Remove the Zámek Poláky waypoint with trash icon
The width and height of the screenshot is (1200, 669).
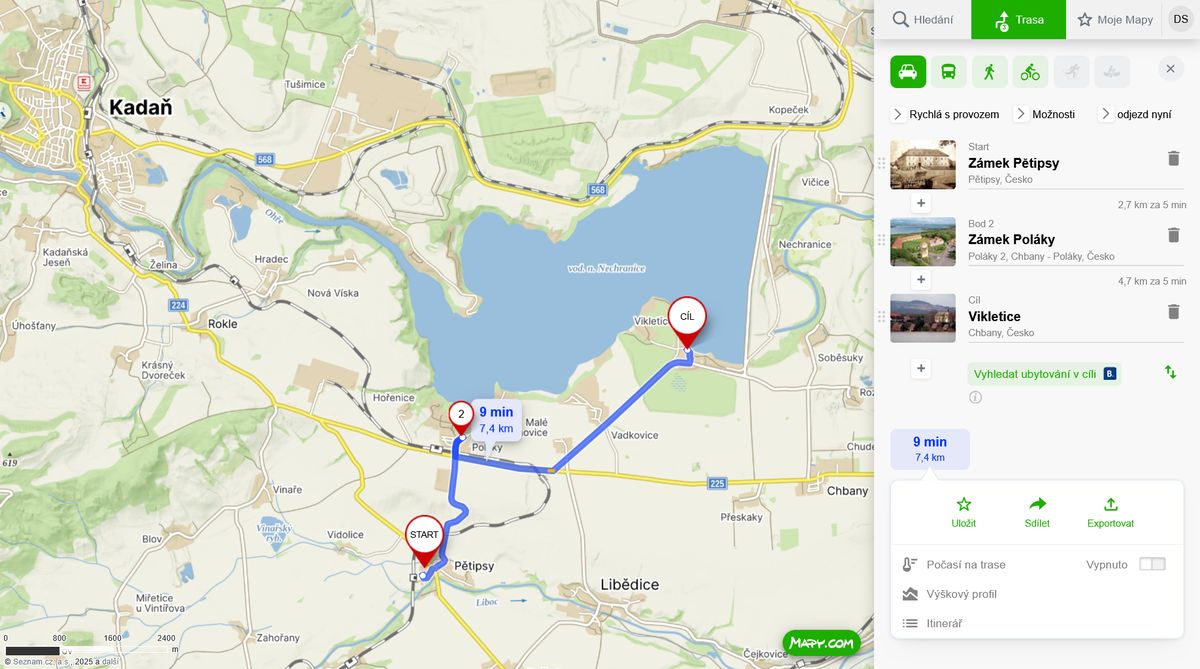(x=1173, y=235)
